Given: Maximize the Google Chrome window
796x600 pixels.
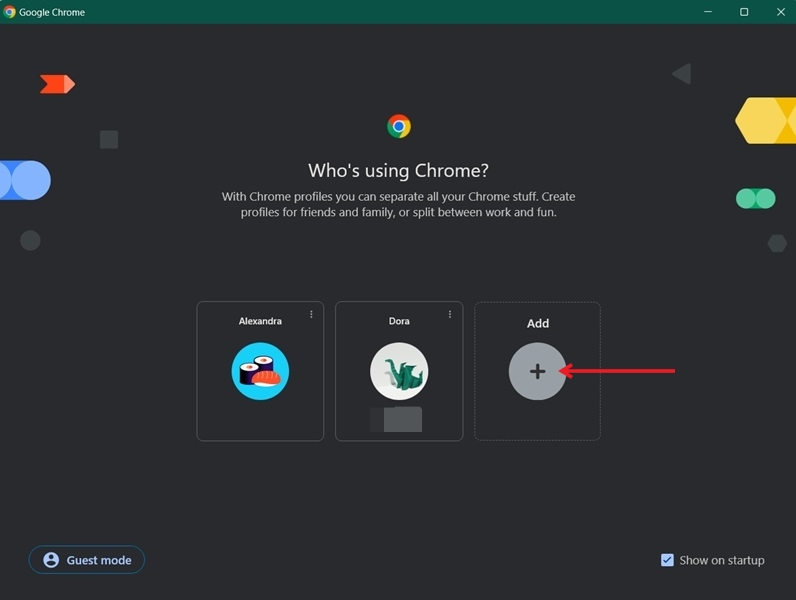Looking at the screenshot, I should coord(744,12).
